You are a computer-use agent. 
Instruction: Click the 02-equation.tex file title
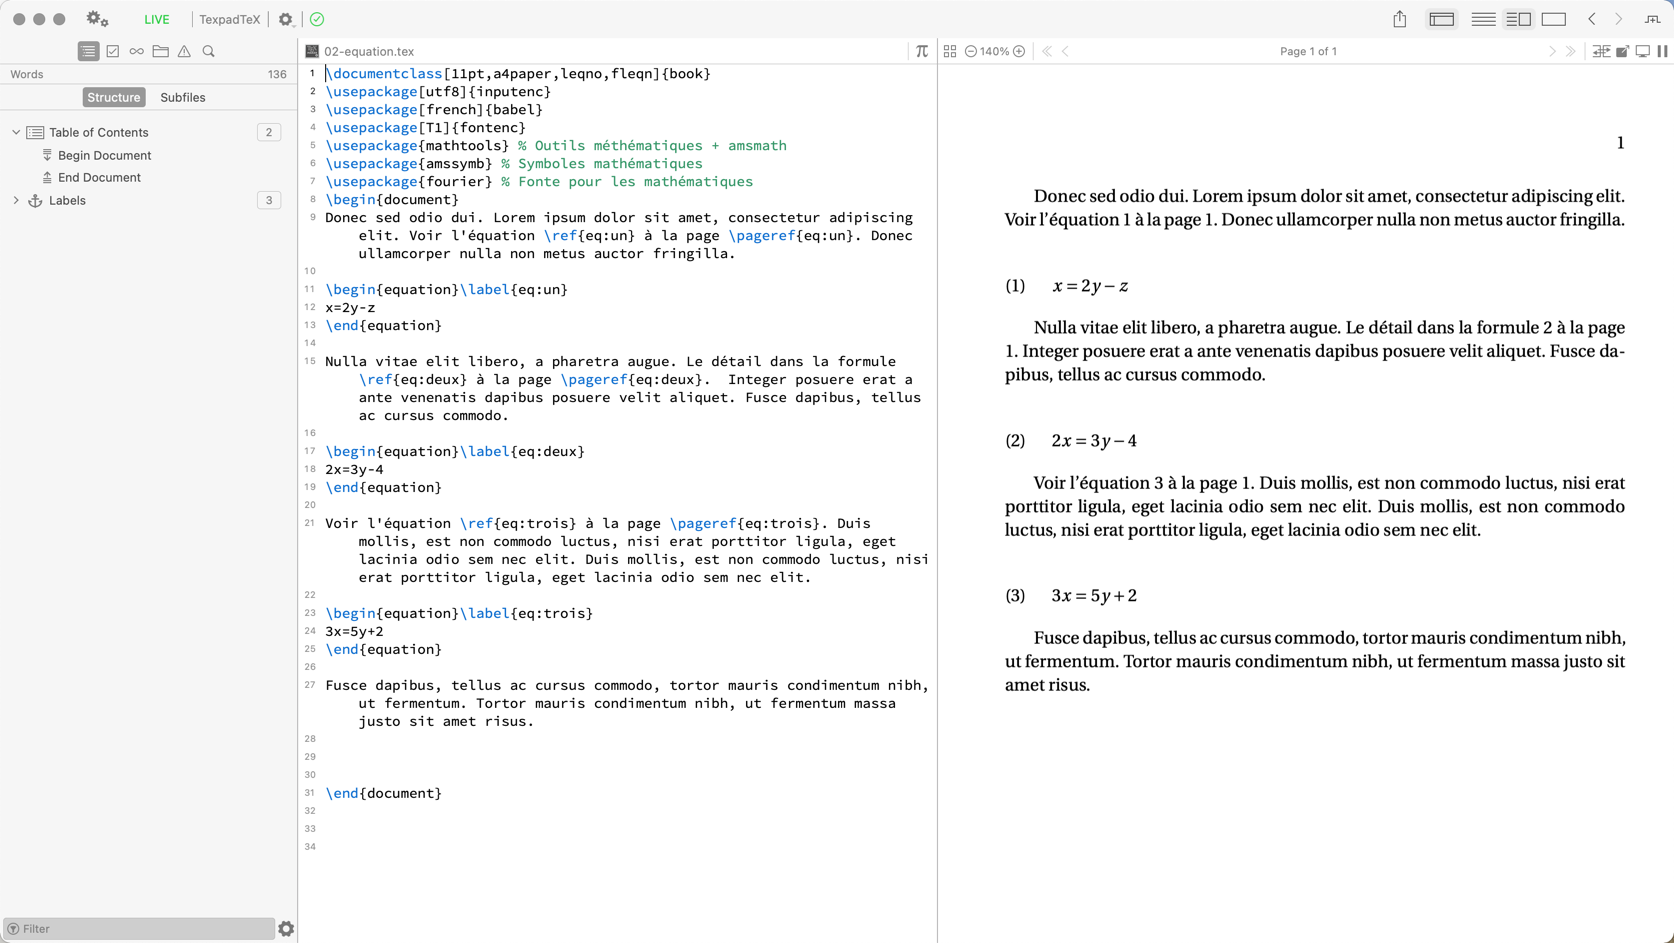(x=369, y=51)
